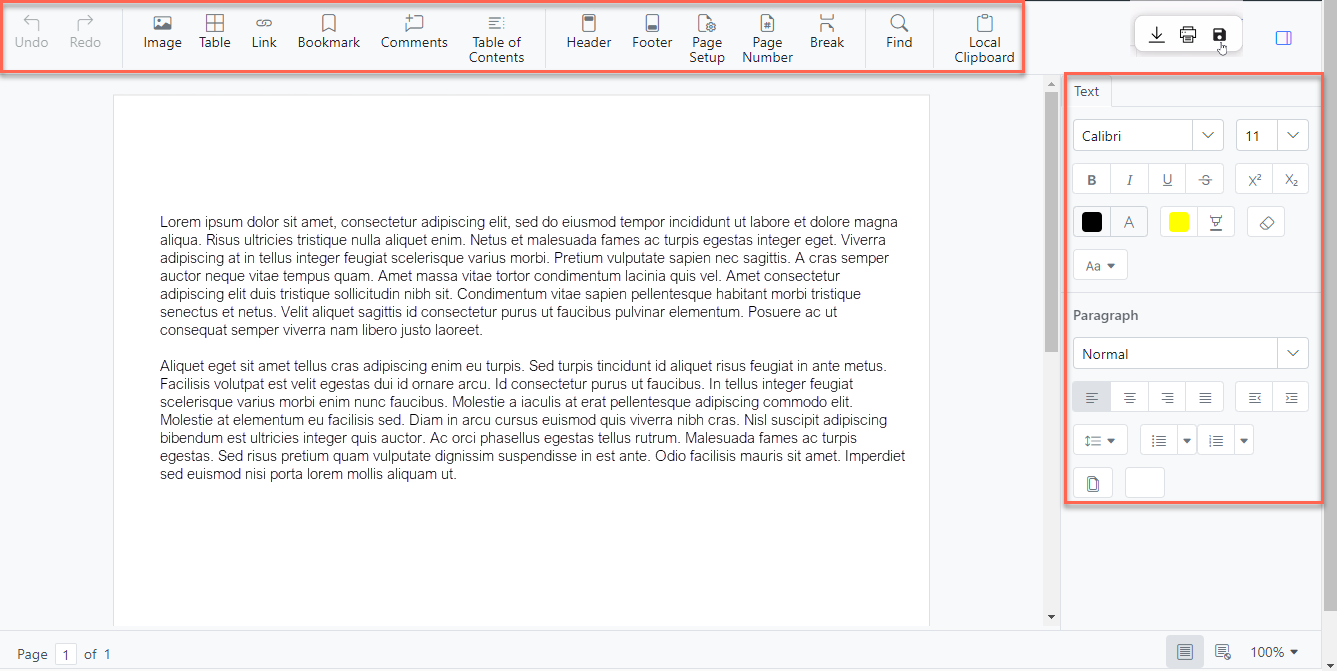1337x671 pixels.
Task: Insert a bookmark
Action: 328,33
